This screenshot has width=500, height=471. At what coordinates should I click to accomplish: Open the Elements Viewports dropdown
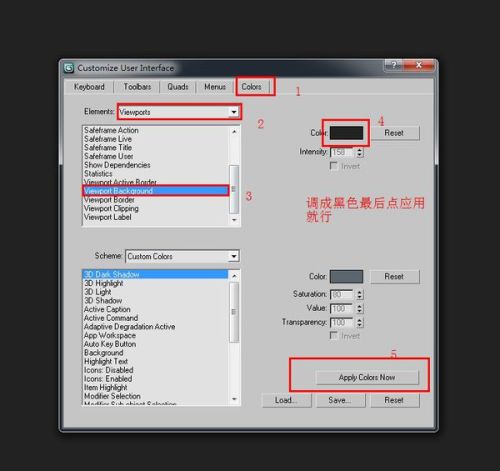click(x=179, y=112)
